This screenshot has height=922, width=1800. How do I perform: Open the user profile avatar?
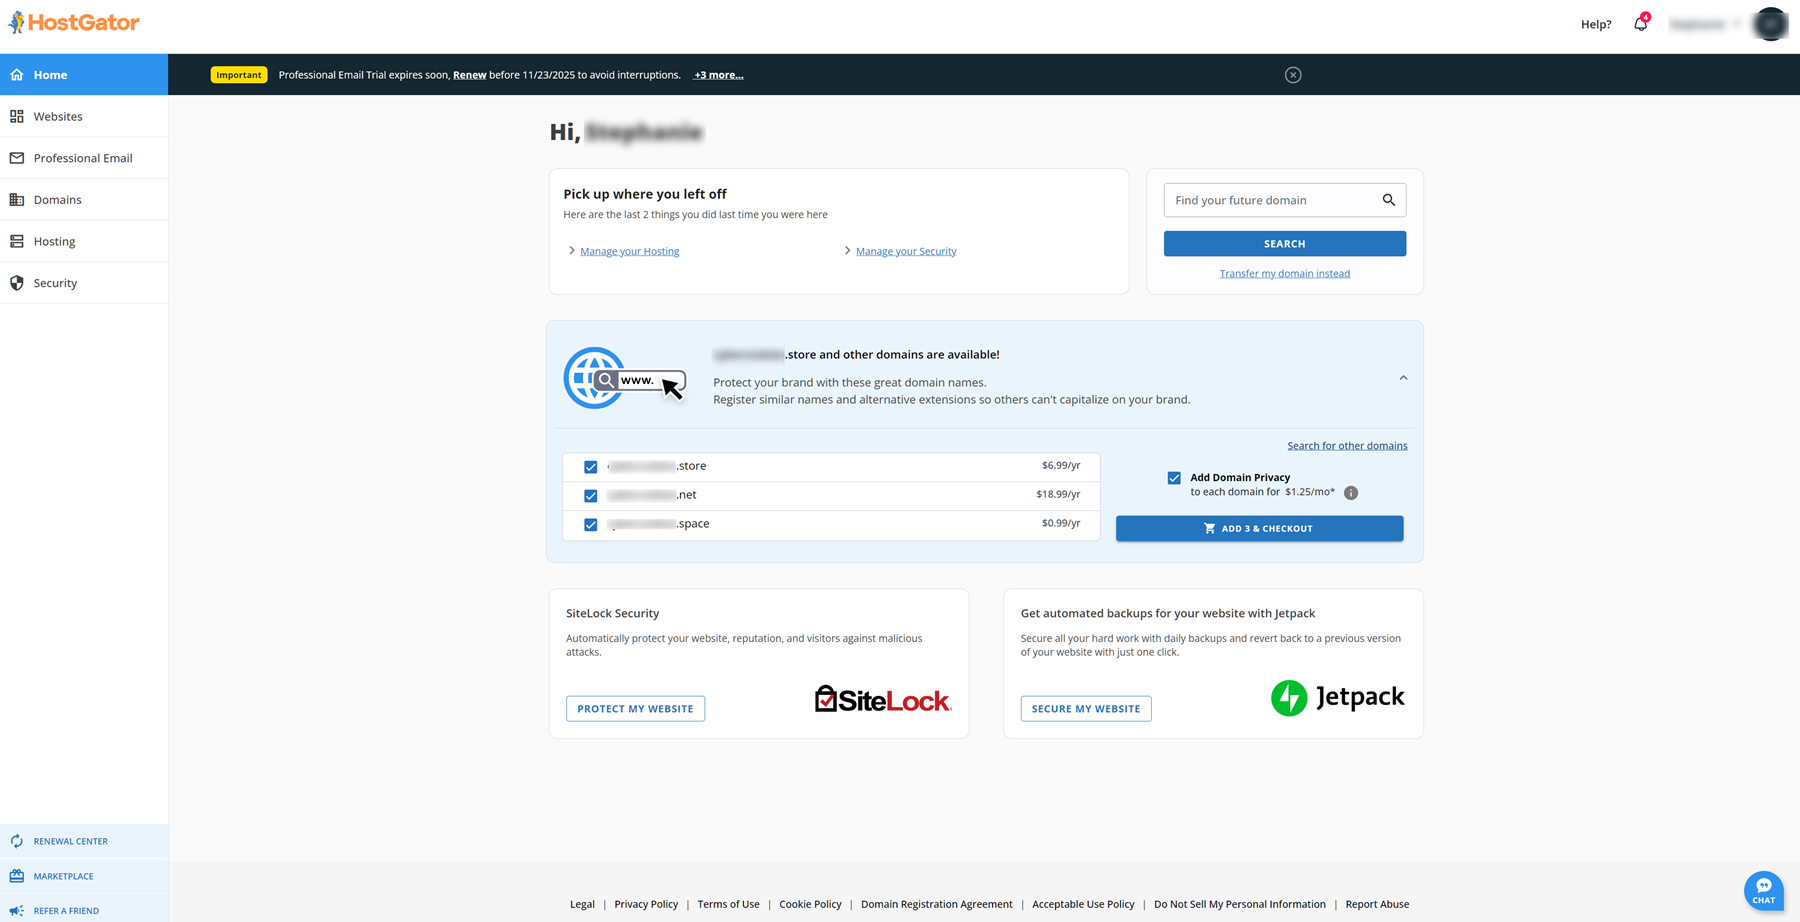1770,24
